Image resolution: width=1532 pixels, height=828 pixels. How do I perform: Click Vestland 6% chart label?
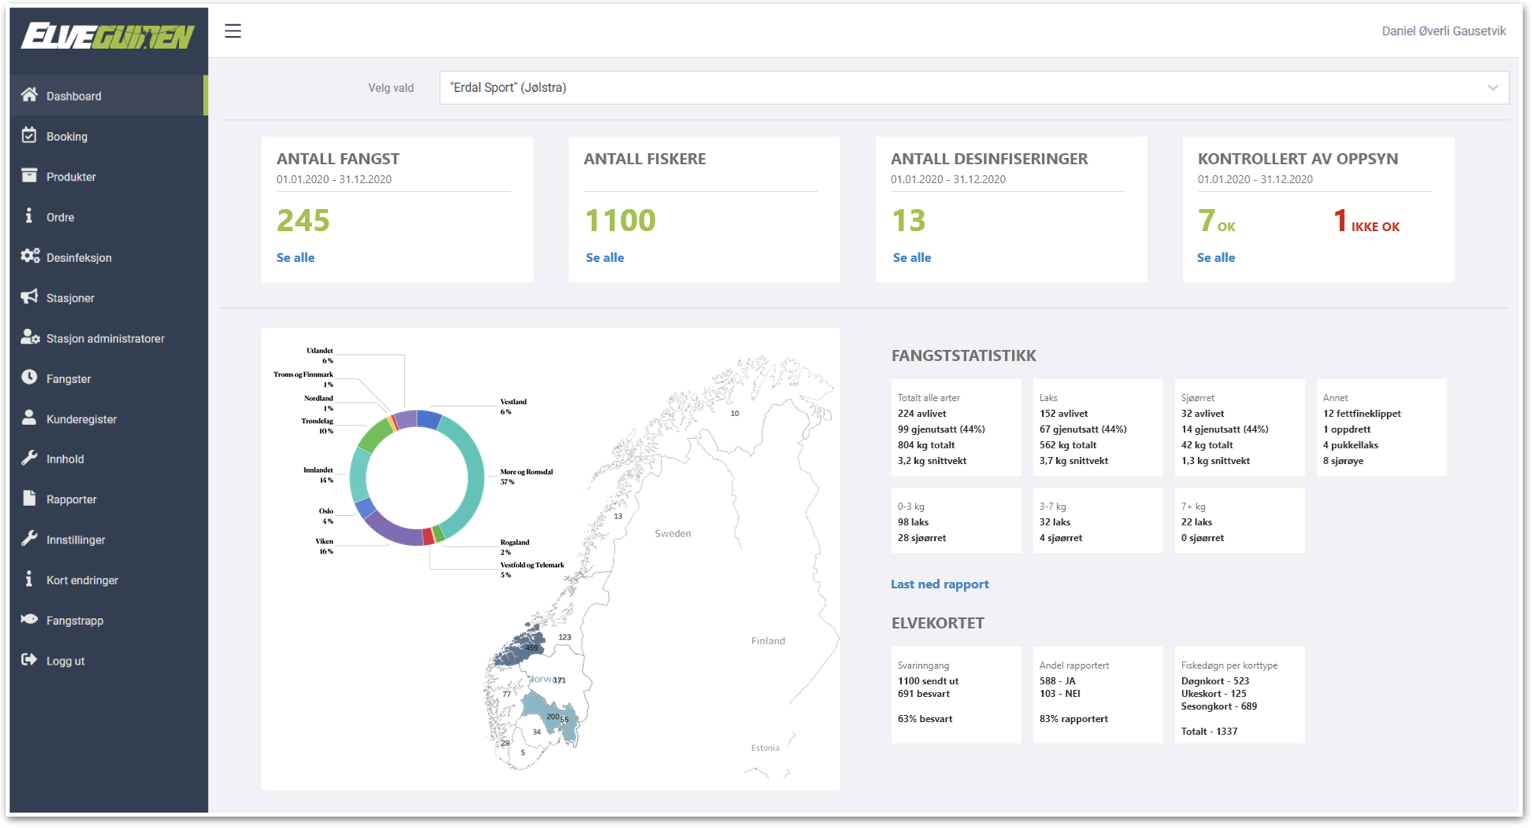[513, 406]
